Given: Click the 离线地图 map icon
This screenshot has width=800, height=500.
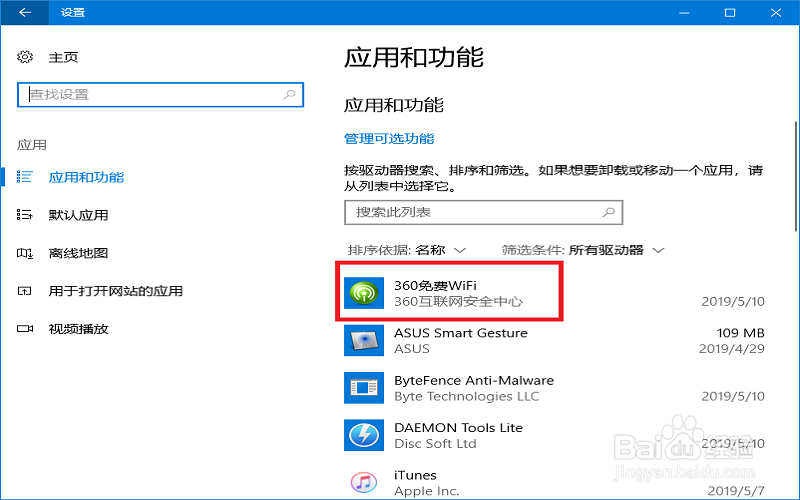Looking at the screenshot, I should click(24, 253).
